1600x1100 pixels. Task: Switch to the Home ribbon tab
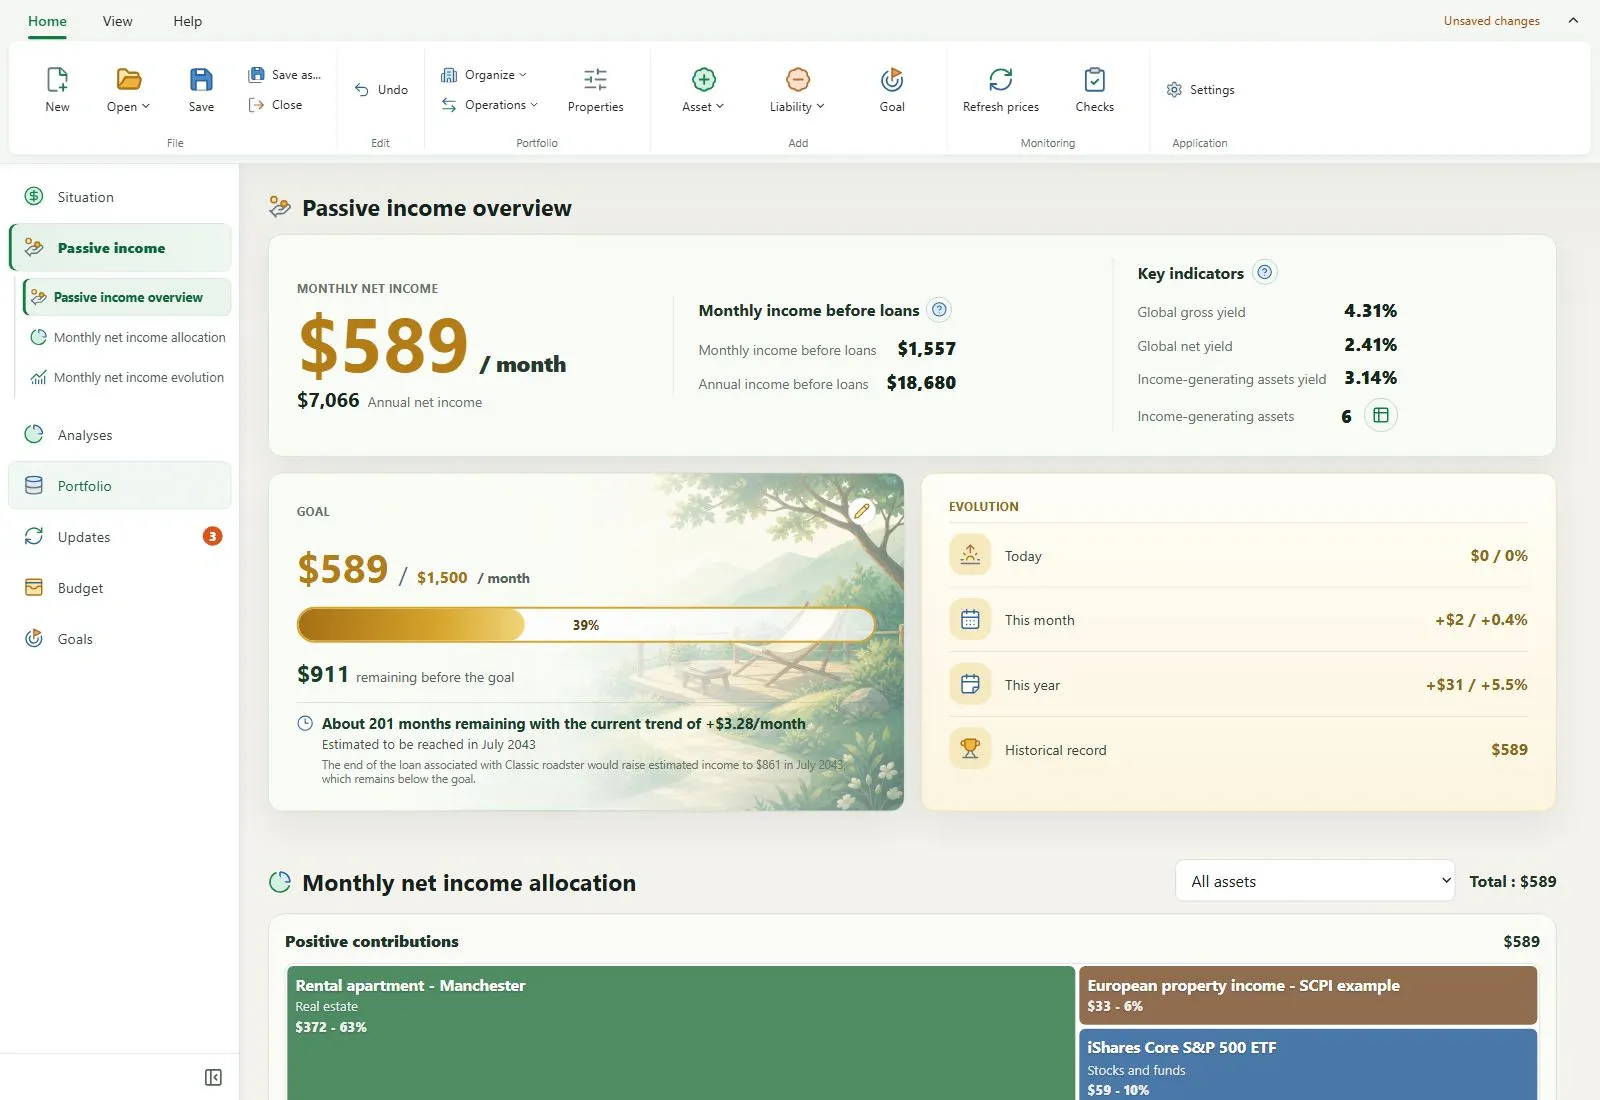coord(47,21)
